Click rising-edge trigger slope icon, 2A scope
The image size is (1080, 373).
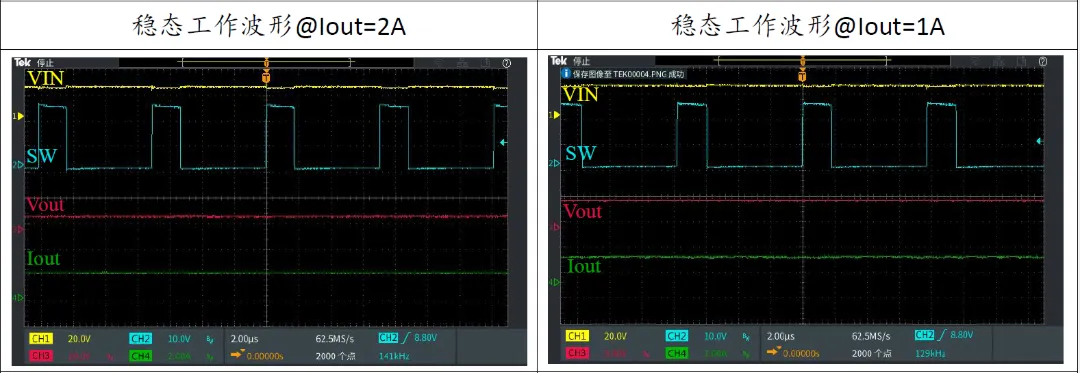(407, 338)
